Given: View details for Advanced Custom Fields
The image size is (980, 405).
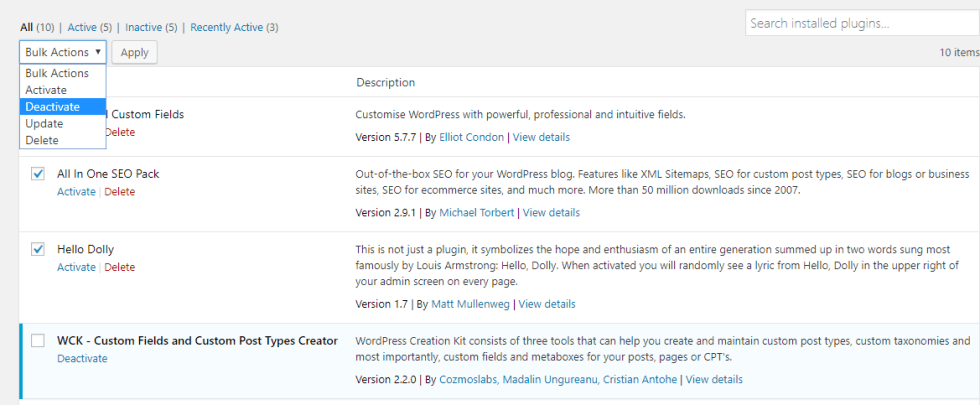Looking at the screenshot, I should click(541, 138).
